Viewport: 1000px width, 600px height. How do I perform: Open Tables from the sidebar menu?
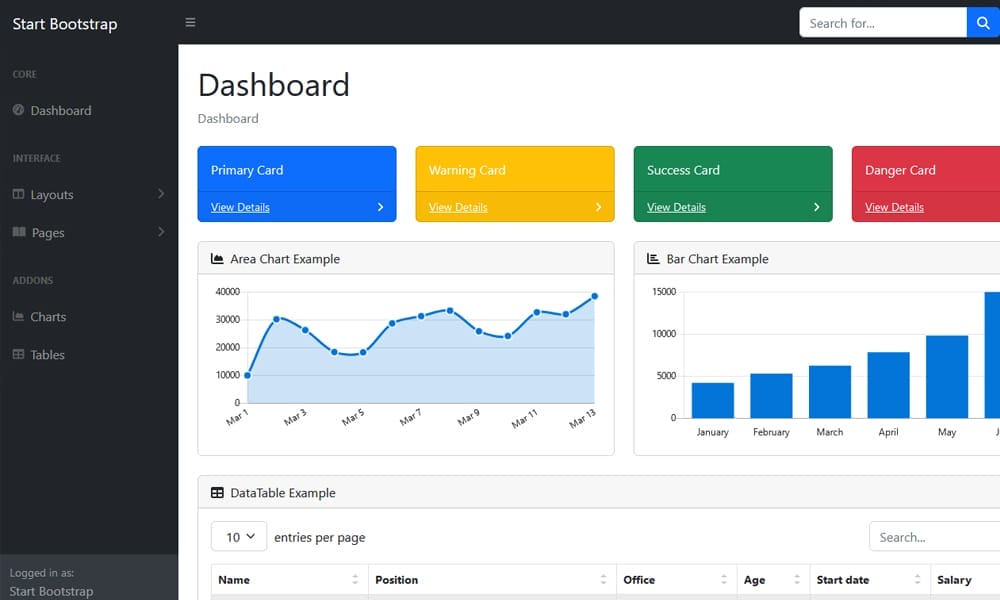click(x=47, y=355)
